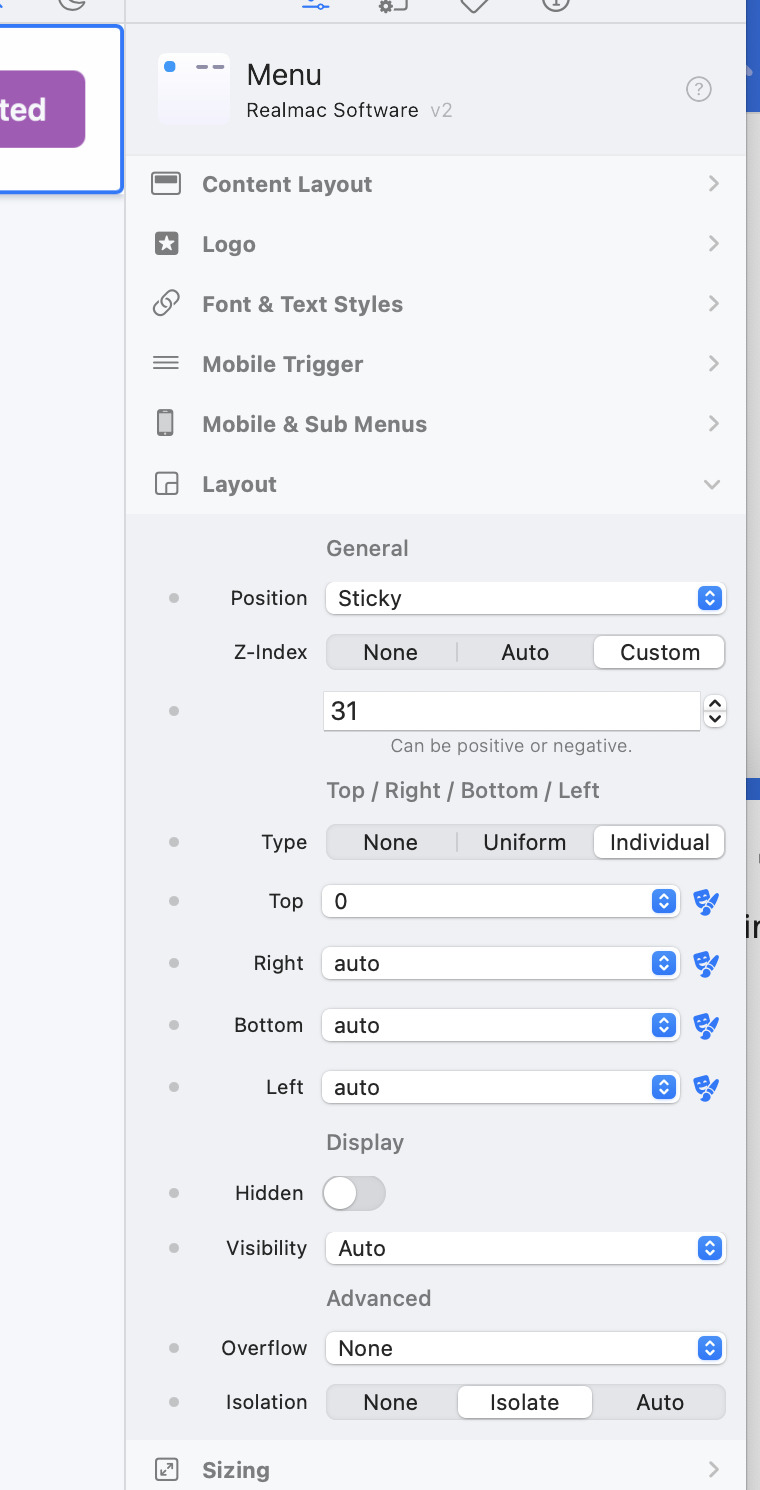Screen dimensions: 760x1490
Task: Click the Z-Index value field showing 31
Action: pyautogui.click(x=511, y=711)
